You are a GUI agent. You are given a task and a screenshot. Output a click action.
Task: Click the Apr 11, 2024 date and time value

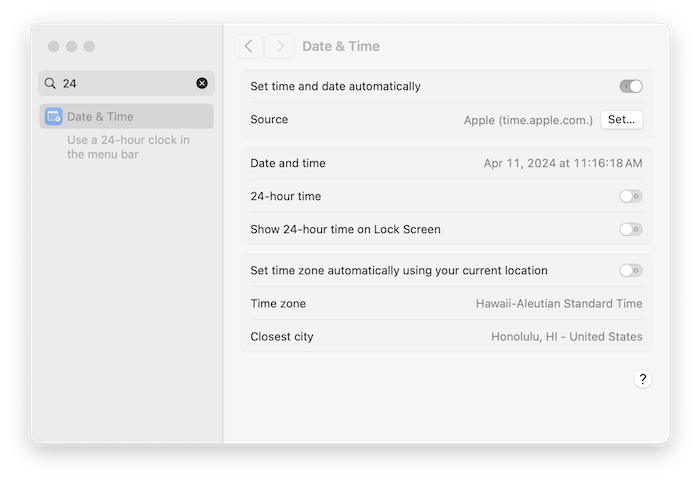563,163
